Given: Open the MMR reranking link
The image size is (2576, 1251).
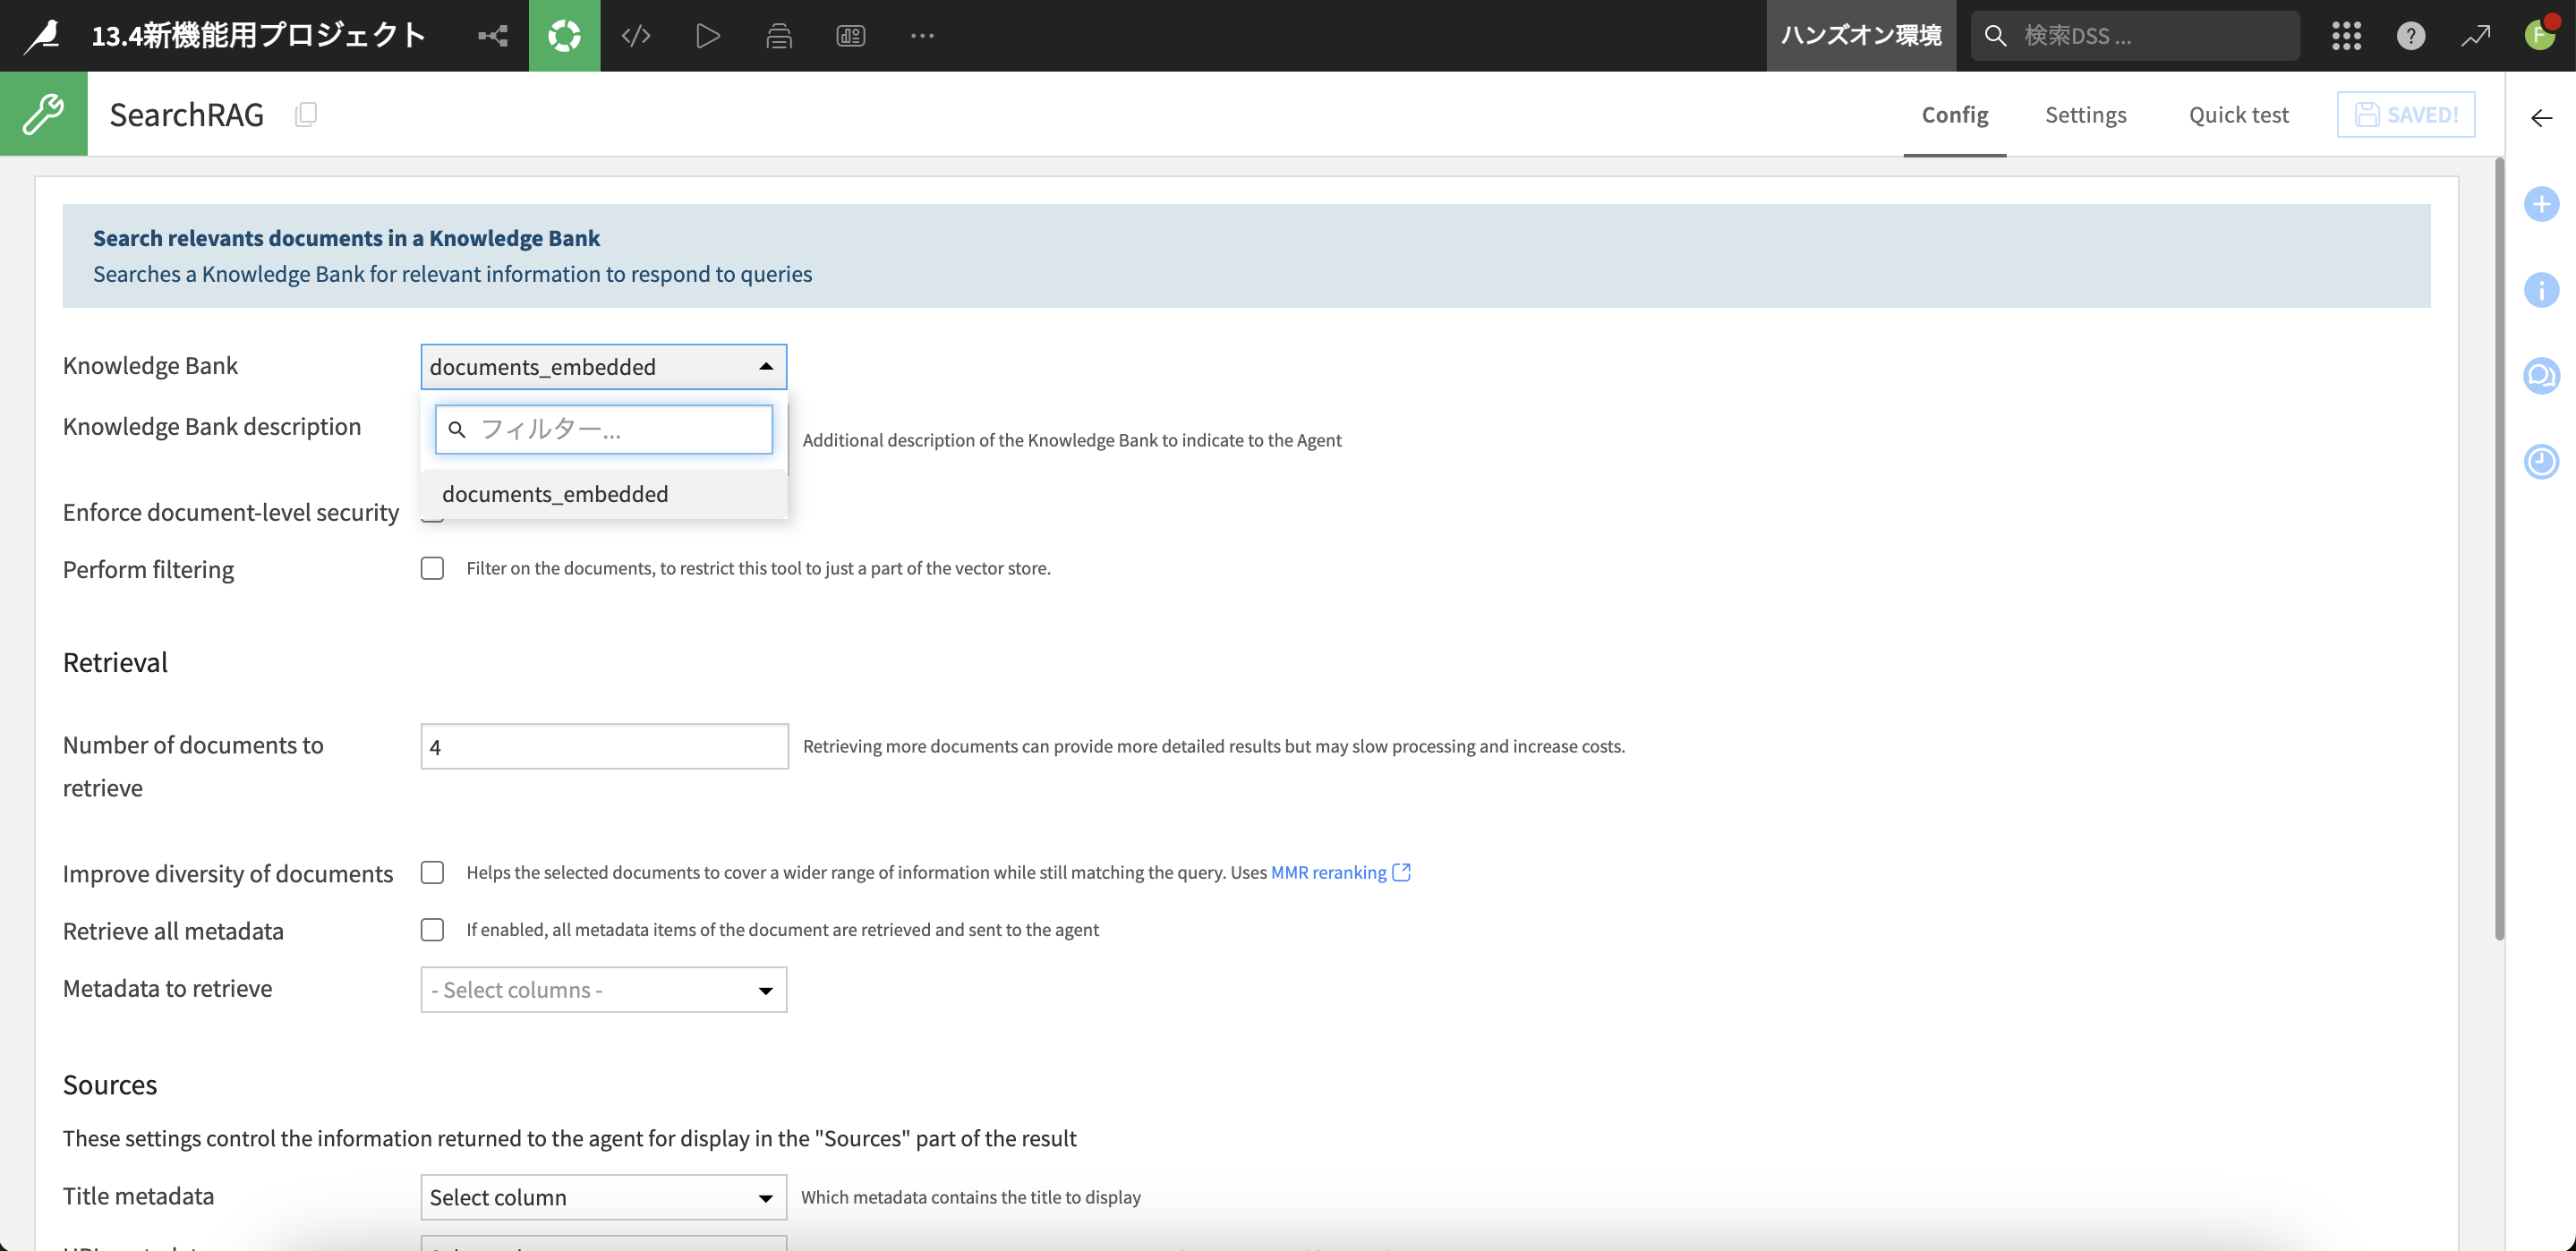Looking at the screenshot, I should point(1329,872).
